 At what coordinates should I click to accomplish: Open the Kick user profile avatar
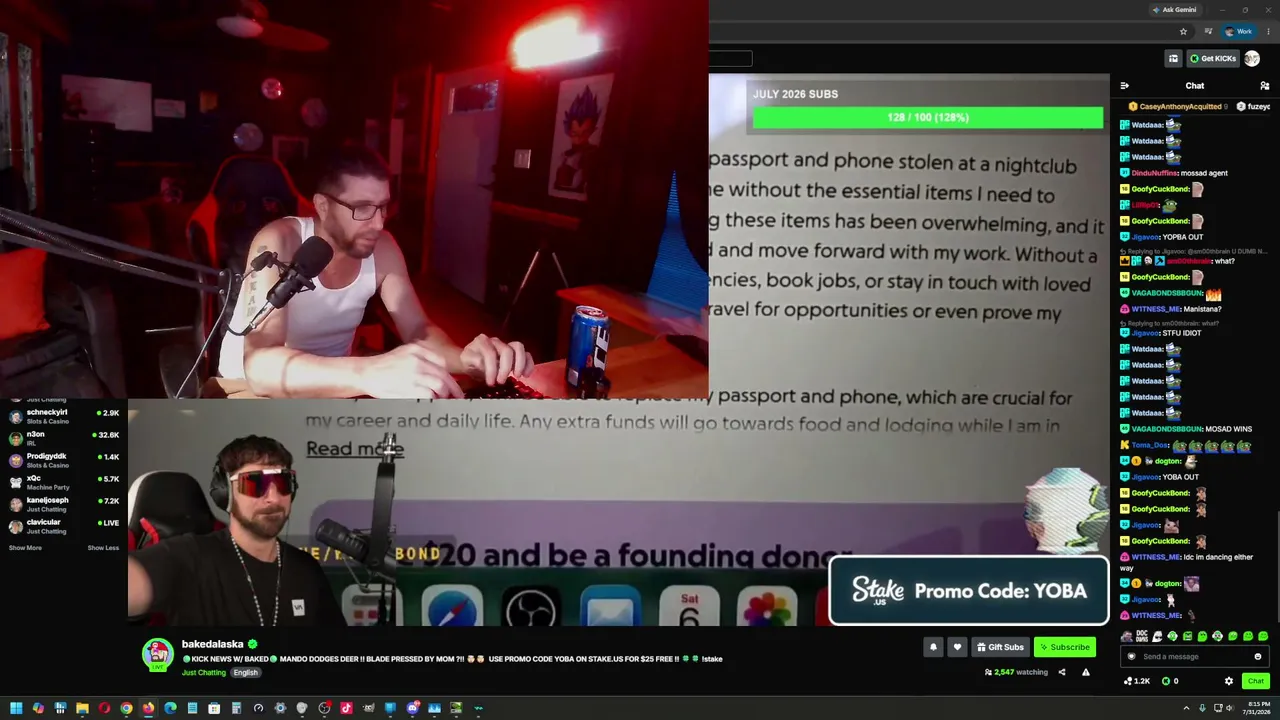tap(1252, 59)
